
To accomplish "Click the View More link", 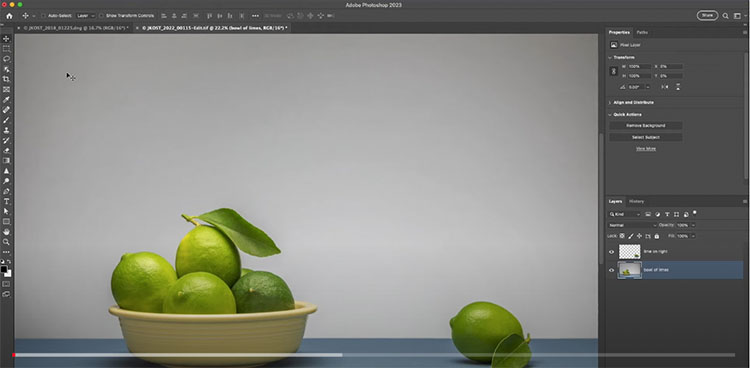I will point(646,149).
